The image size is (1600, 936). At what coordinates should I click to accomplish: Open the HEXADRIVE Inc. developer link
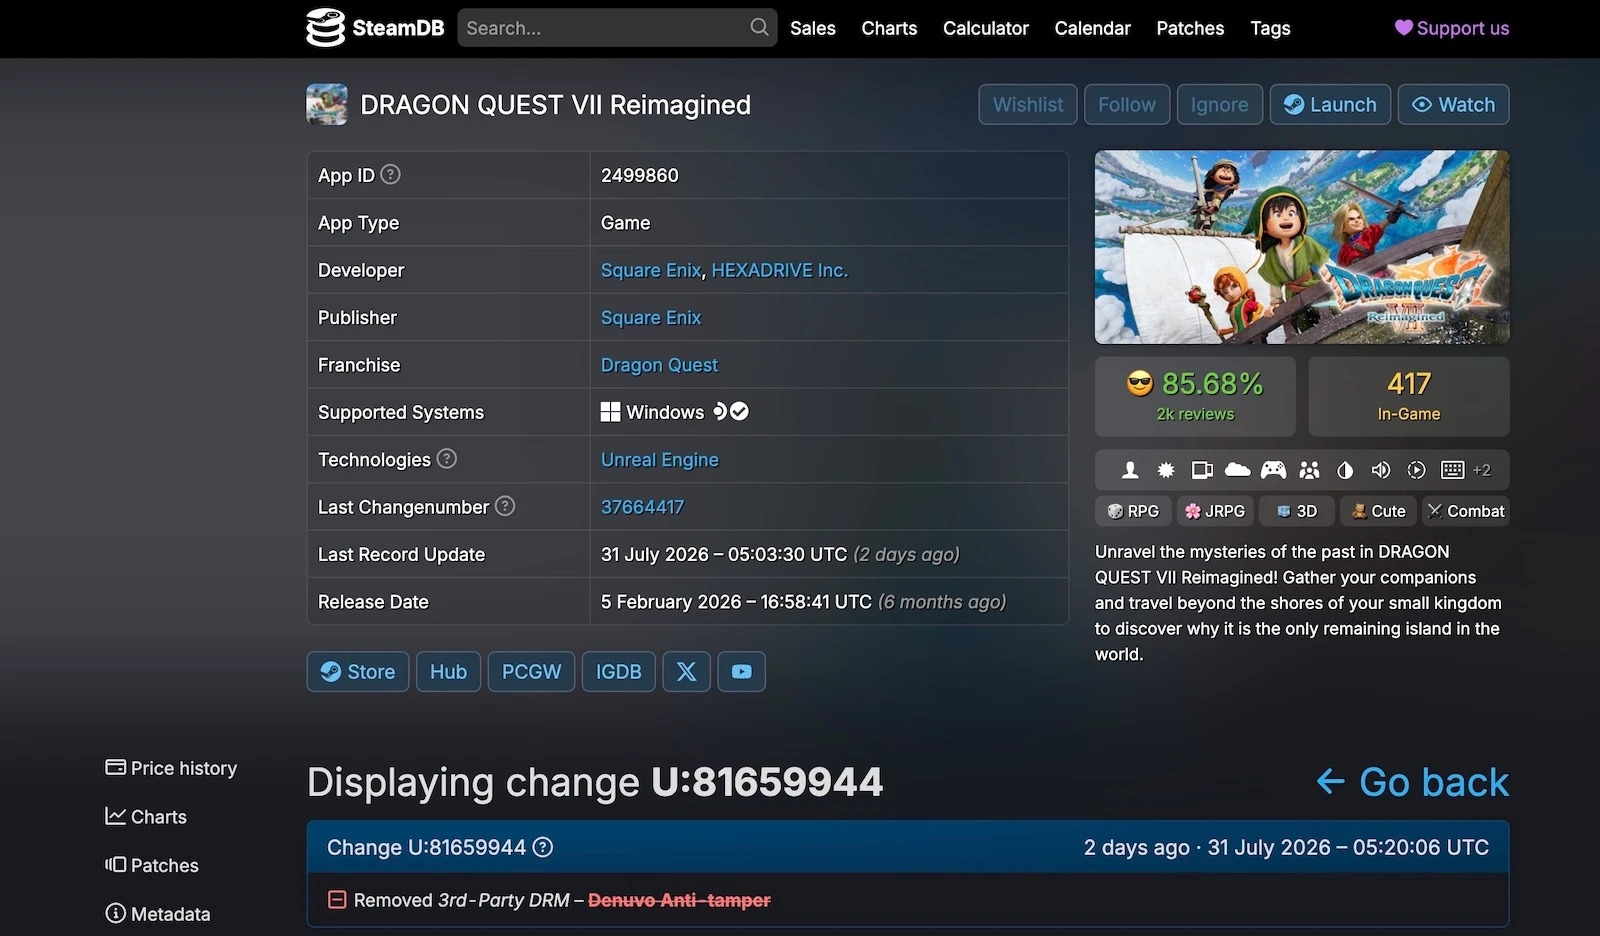[x=780, y=270]
